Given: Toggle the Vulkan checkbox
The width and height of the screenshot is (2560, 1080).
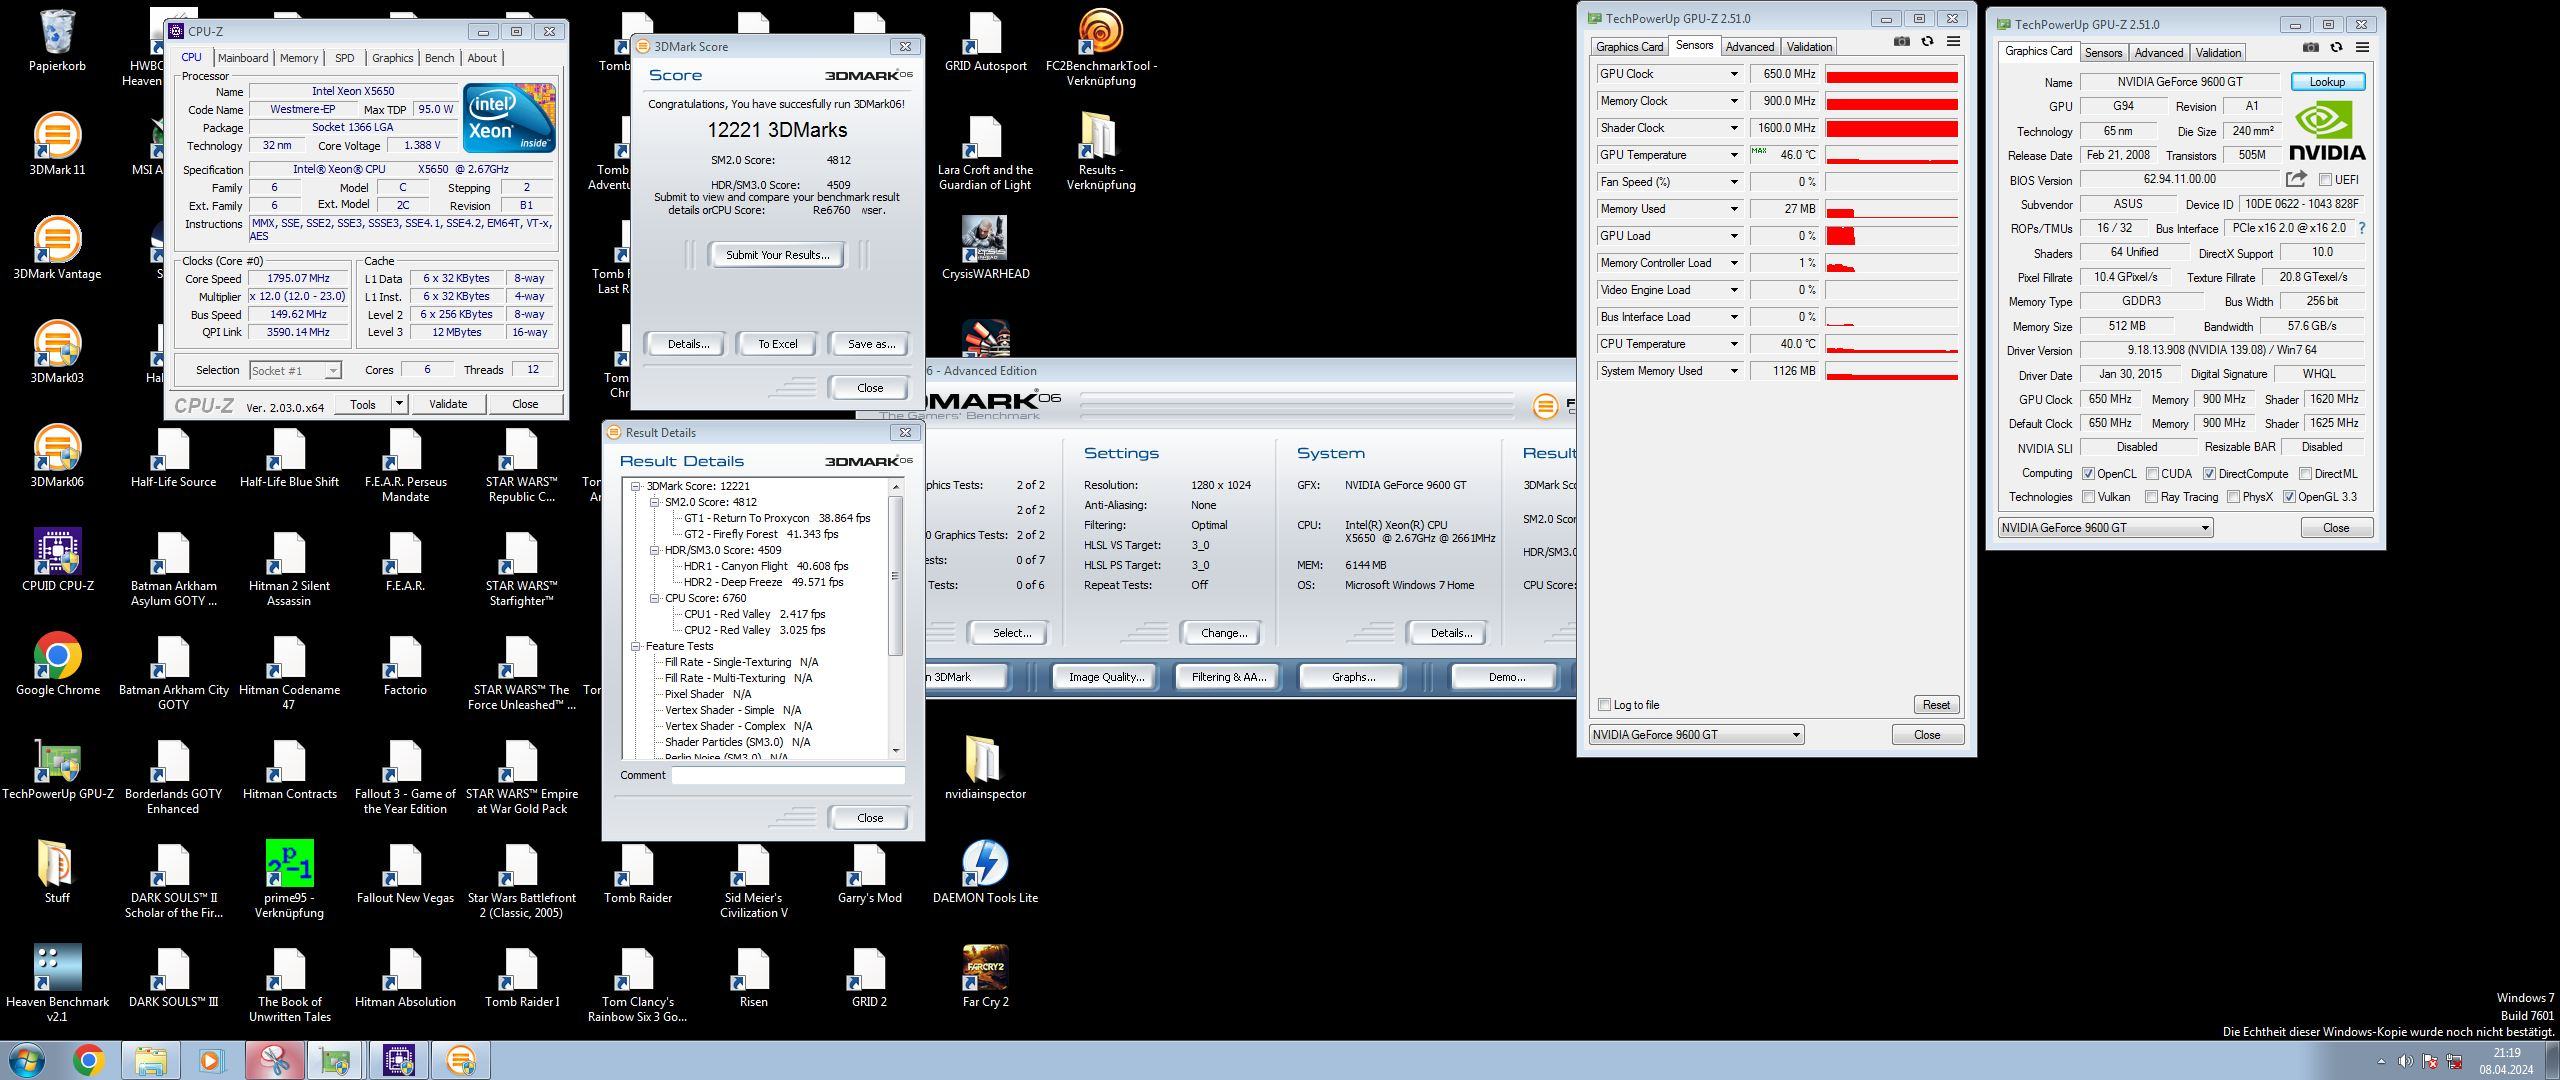Looking at the screenshot, I should pos(2088,497).
